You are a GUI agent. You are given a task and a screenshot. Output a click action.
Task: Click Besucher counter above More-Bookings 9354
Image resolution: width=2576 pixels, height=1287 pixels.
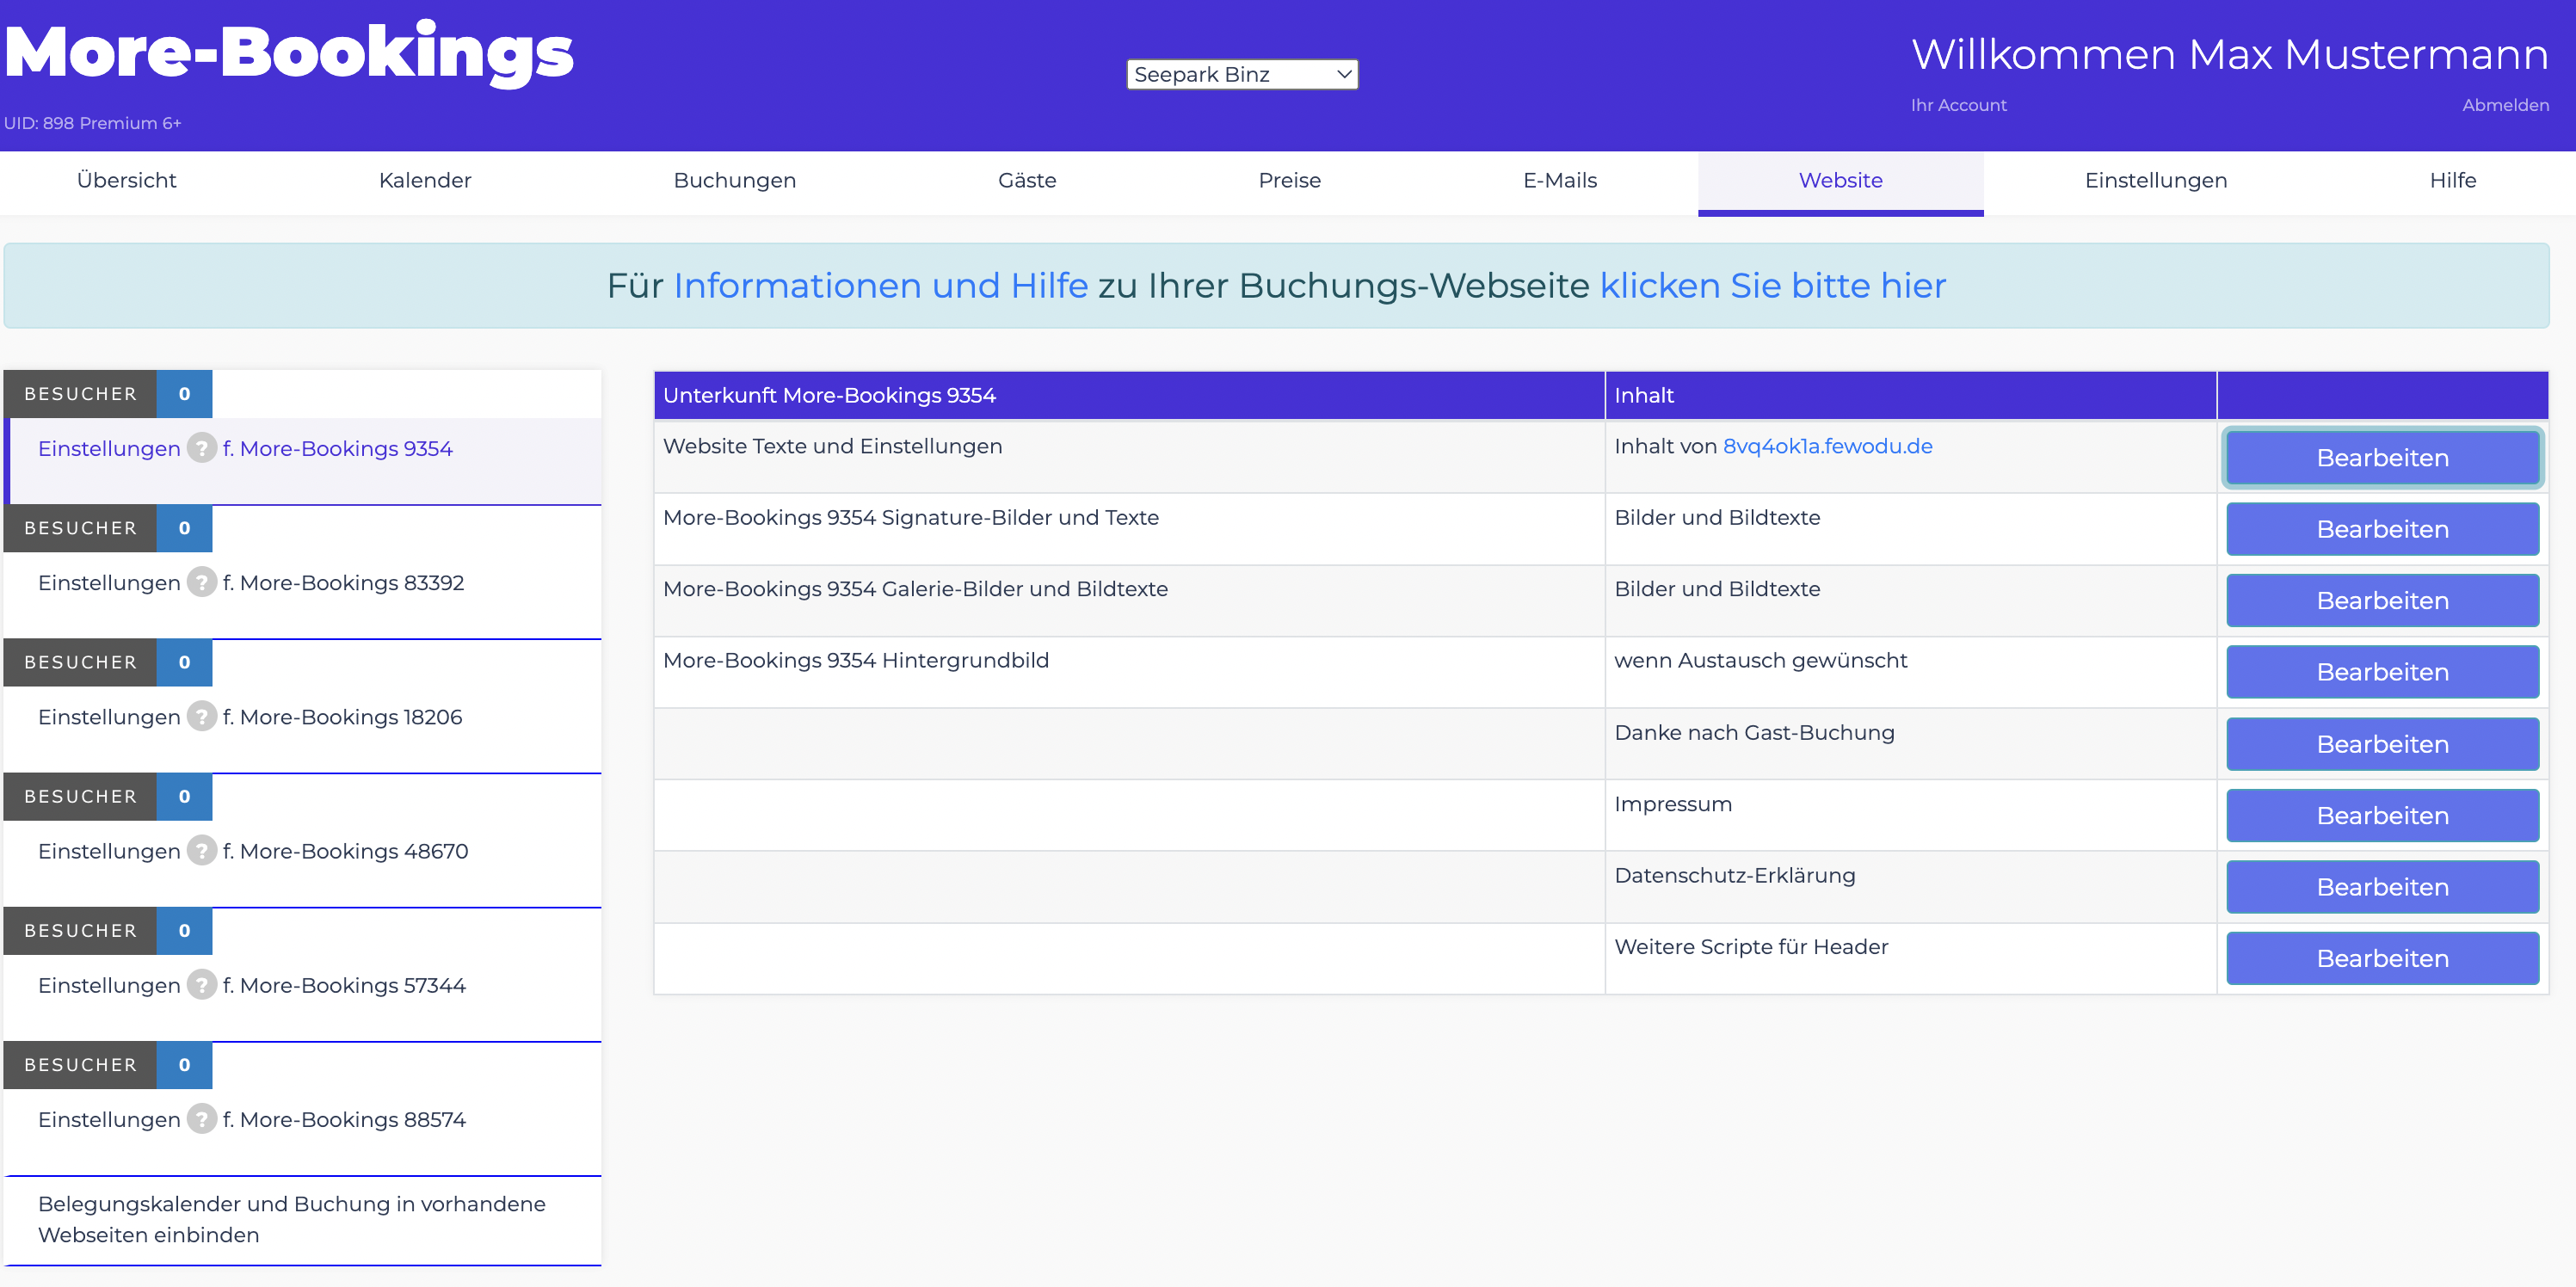tap(108, 394)
